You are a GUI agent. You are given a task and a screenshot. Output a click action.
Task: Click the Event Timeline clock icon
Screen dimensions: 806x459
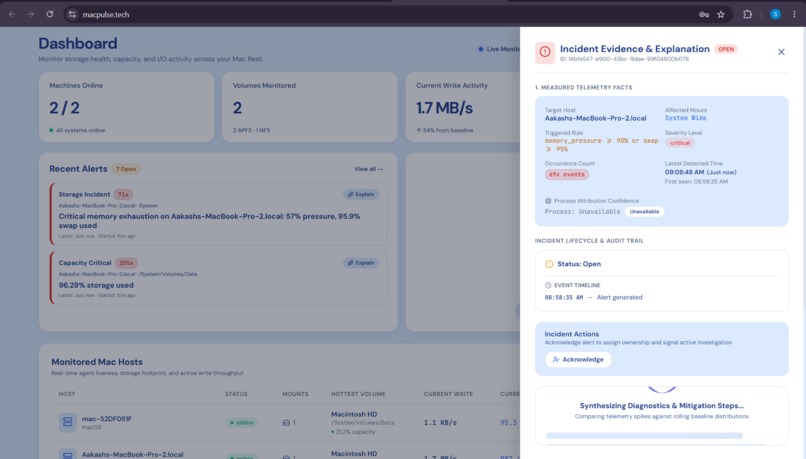[548, 285]
